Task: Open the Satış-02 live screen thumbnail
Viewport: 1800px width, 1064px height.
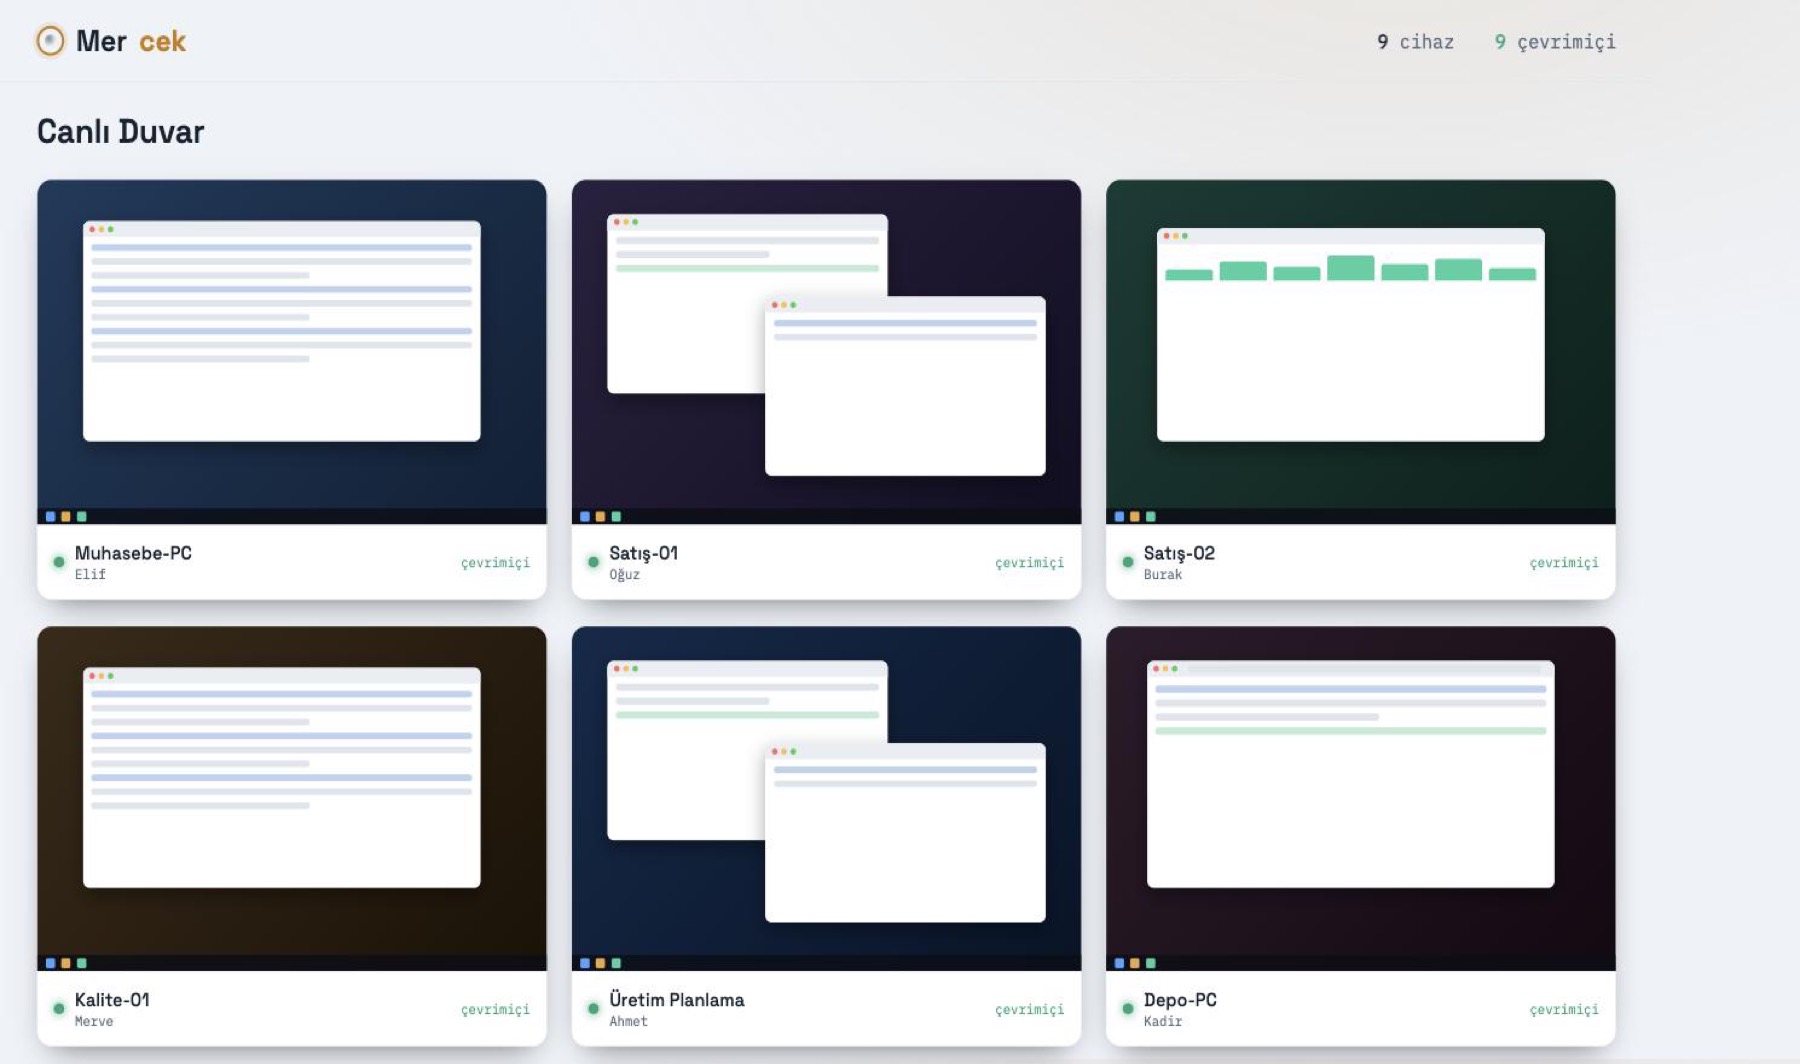Action: (x=1361, y=352)
